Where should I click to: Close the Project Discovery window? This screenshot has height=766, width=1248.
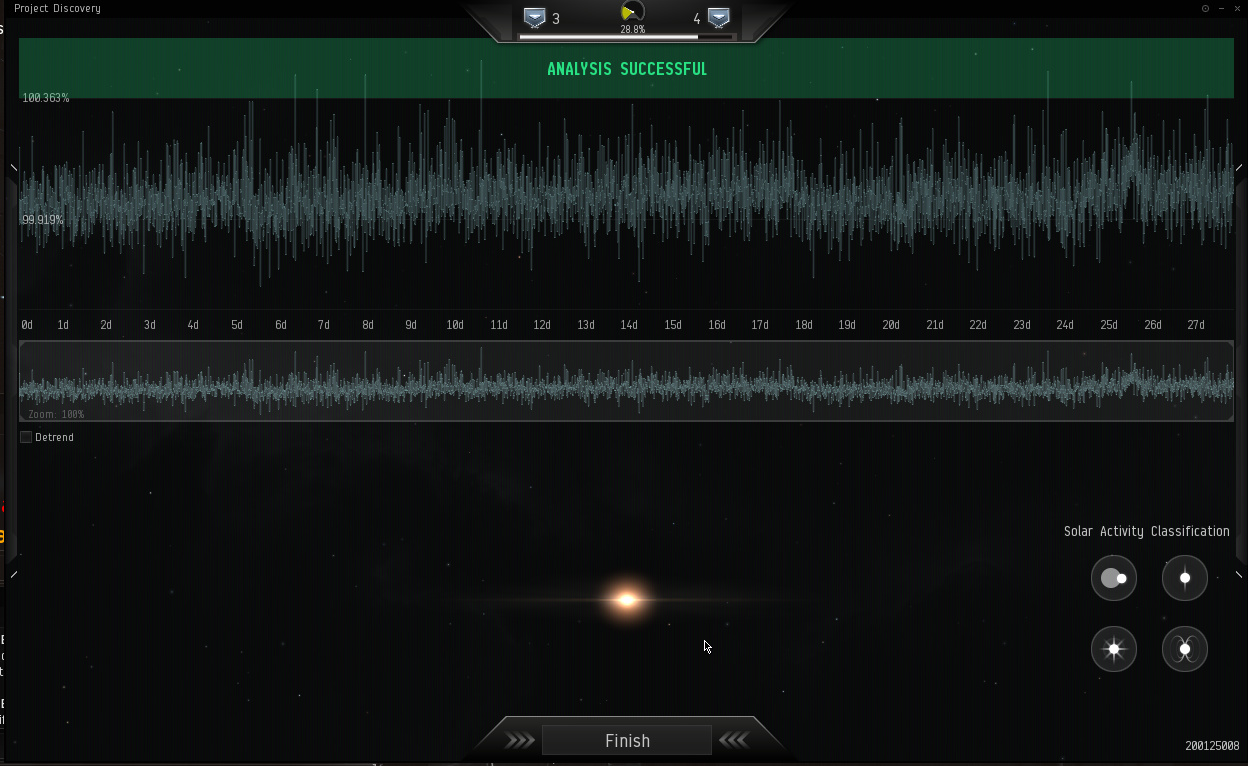tap(1236, 8)
